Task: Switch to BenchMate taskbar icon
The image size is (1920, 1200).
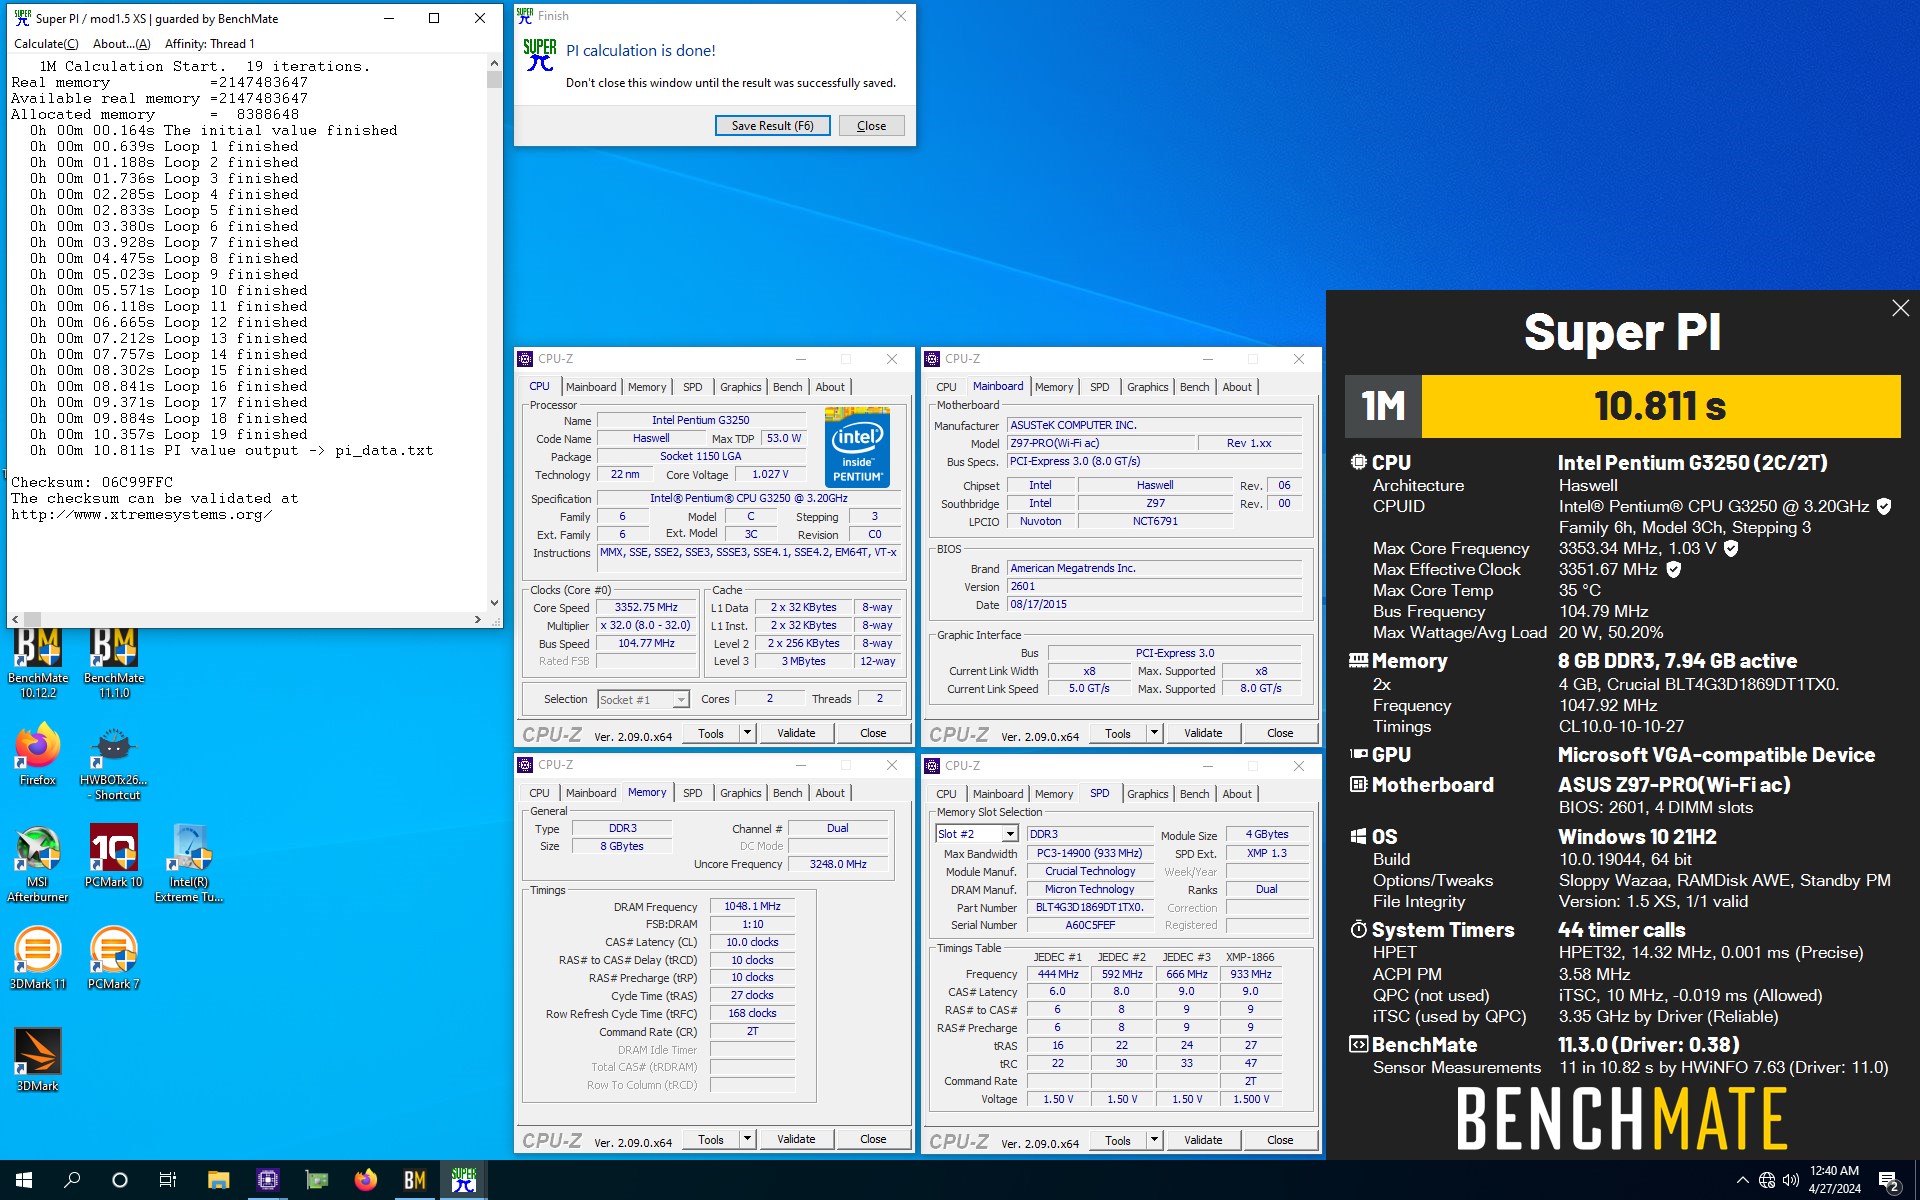Action: [415, 1180]
